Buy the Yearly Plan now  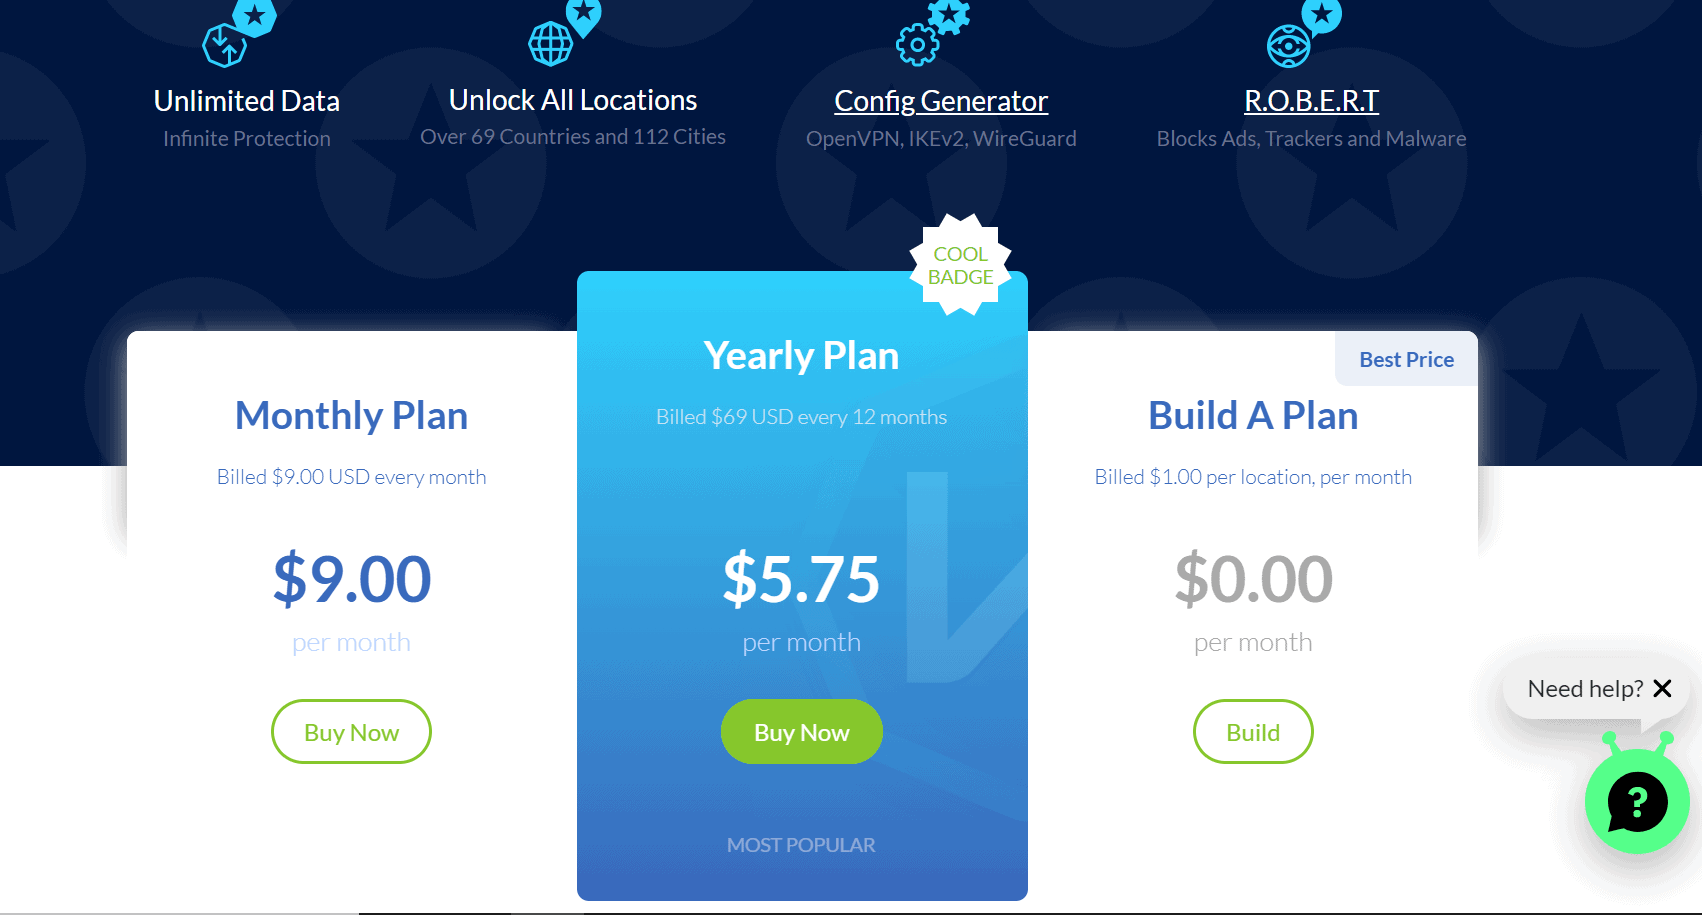point(801,732)
